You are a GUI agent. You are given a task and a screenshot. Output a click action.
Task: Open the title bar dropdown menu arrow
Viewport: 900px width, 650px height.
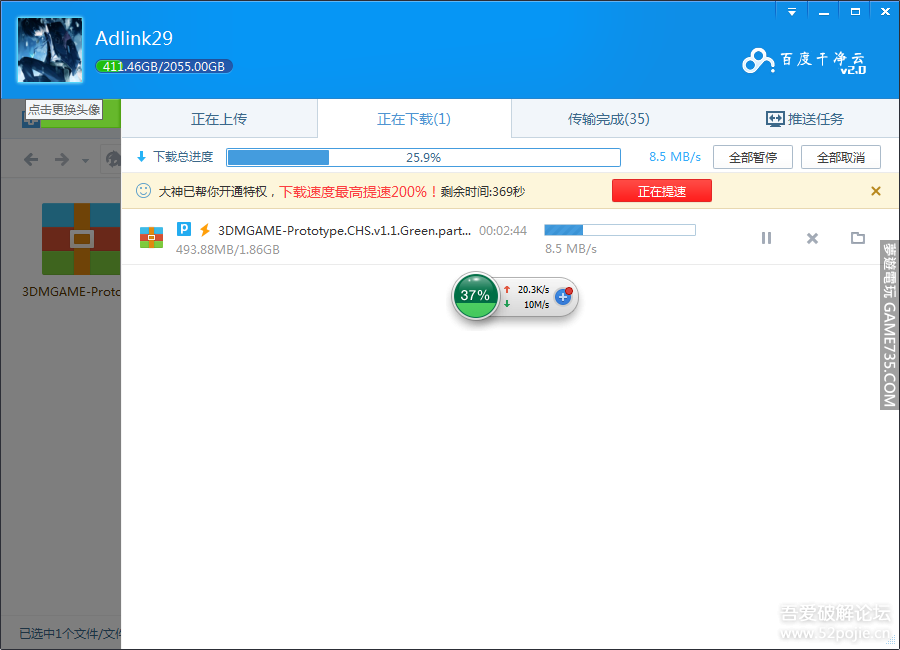[791, 11]
